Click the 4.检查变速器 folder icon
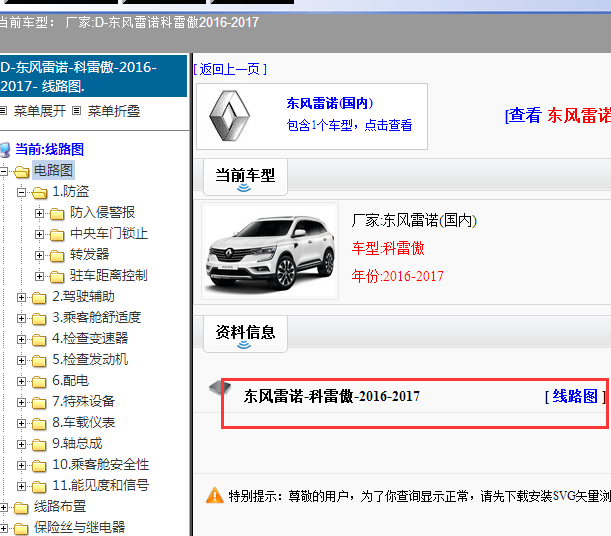This screenshot has height=536, width=611. (39, 340)
